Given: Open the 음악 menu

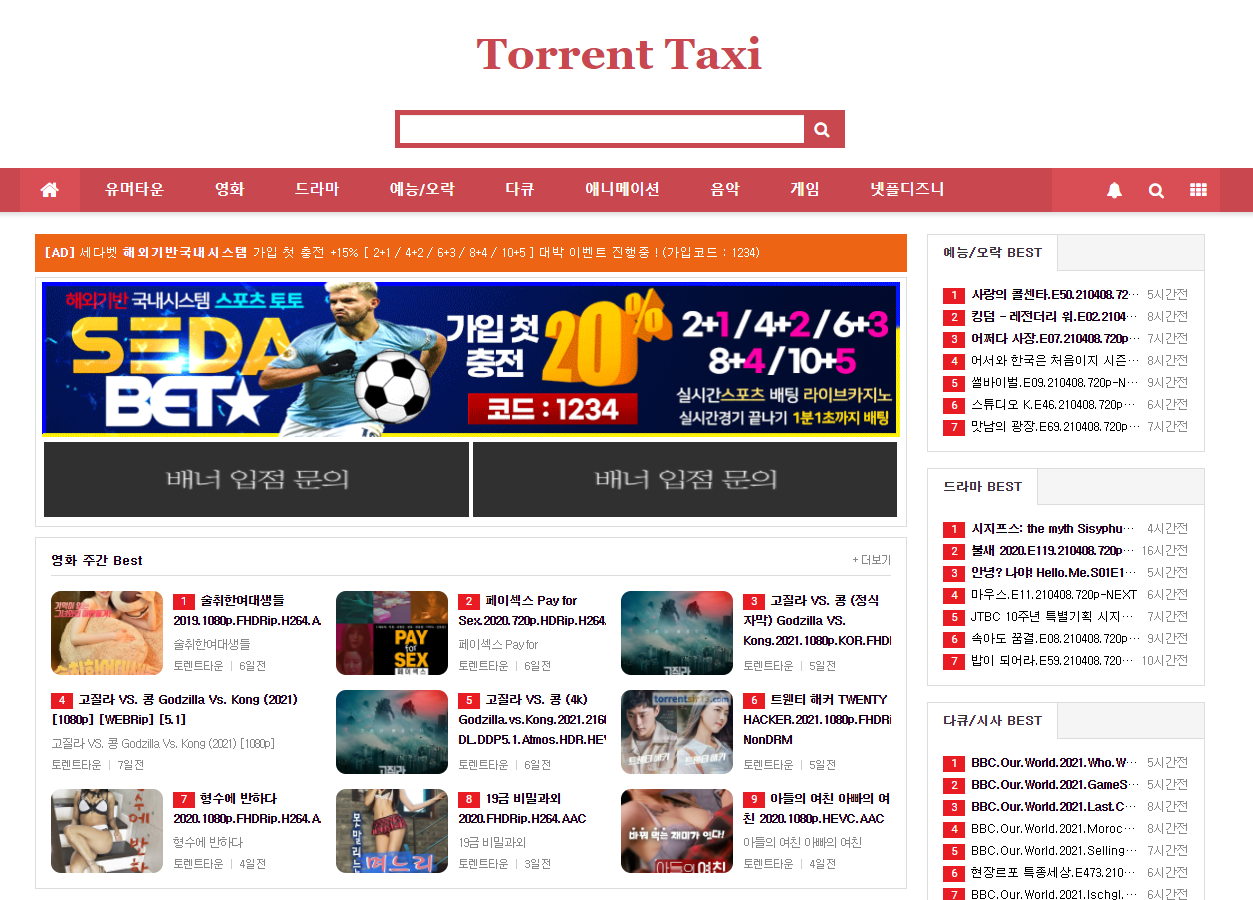Looking at the screenshot, I should tap(725, 190).
